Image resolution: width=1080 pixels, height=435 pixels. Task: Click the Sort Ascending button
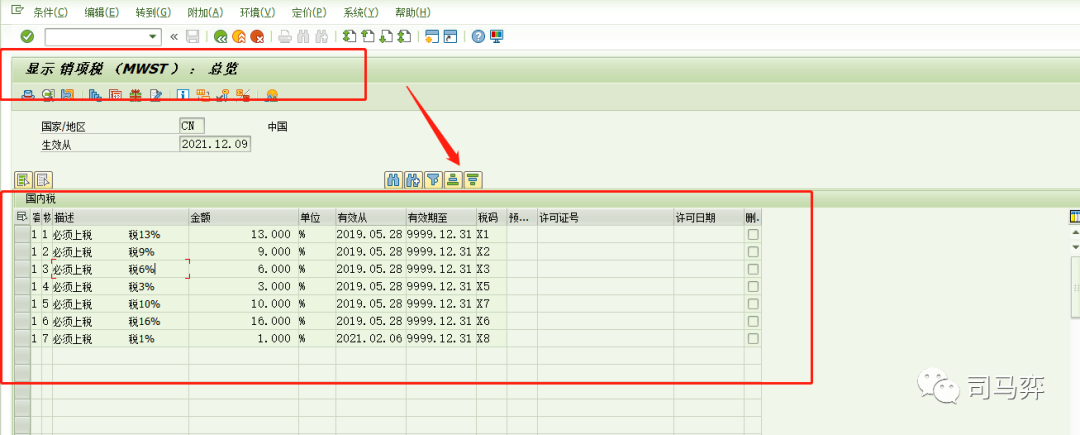(453, 180)
